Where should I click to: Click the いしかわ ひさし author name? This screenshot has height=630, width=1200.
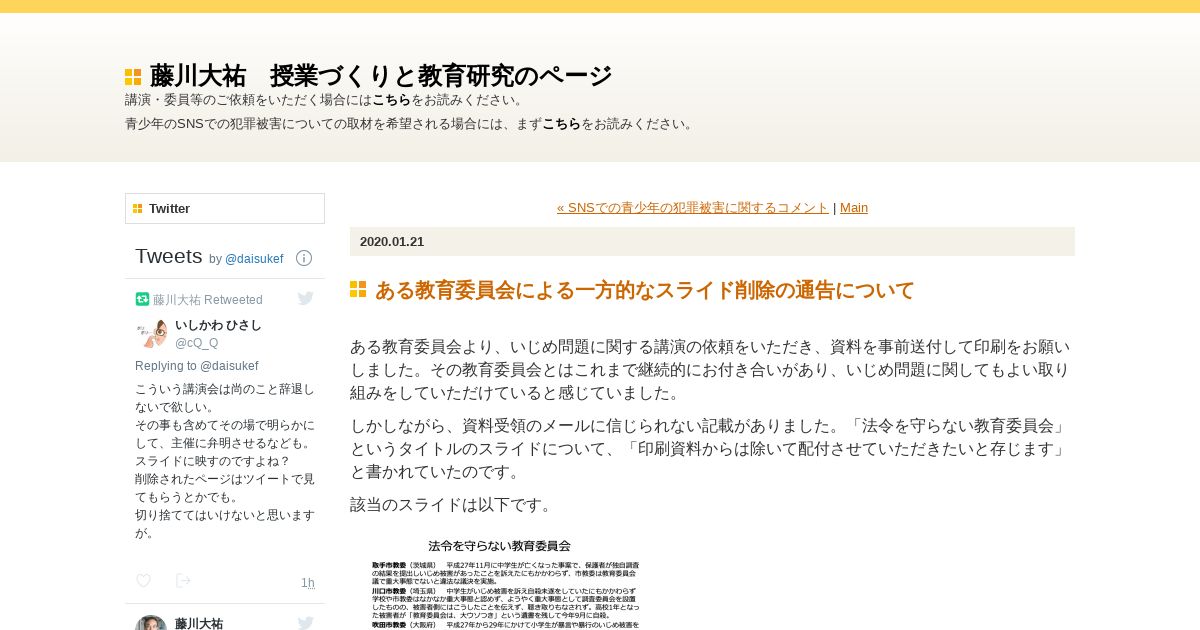click(x=218, y=325)
